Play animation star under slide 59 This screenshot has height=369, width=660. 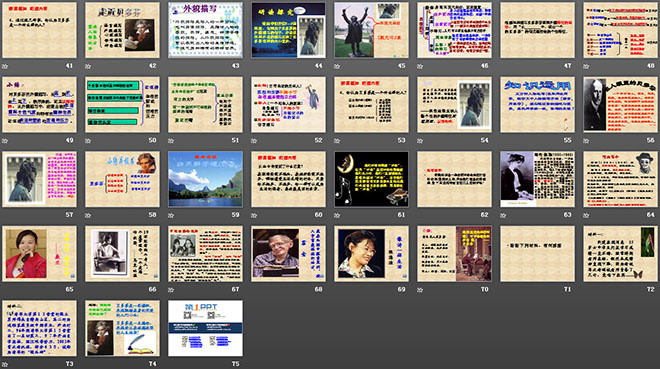coord(171,215)
